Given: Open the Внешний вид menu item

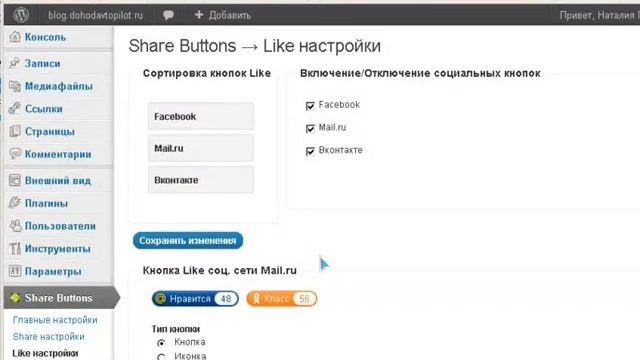Looking at the screenshot, I should [58, 180].
